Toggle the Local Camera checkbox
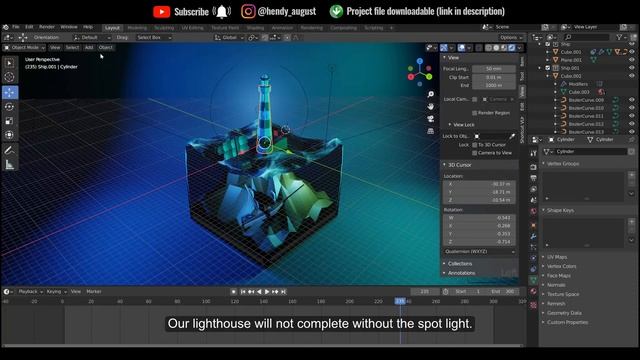 (x=474, y=100)
